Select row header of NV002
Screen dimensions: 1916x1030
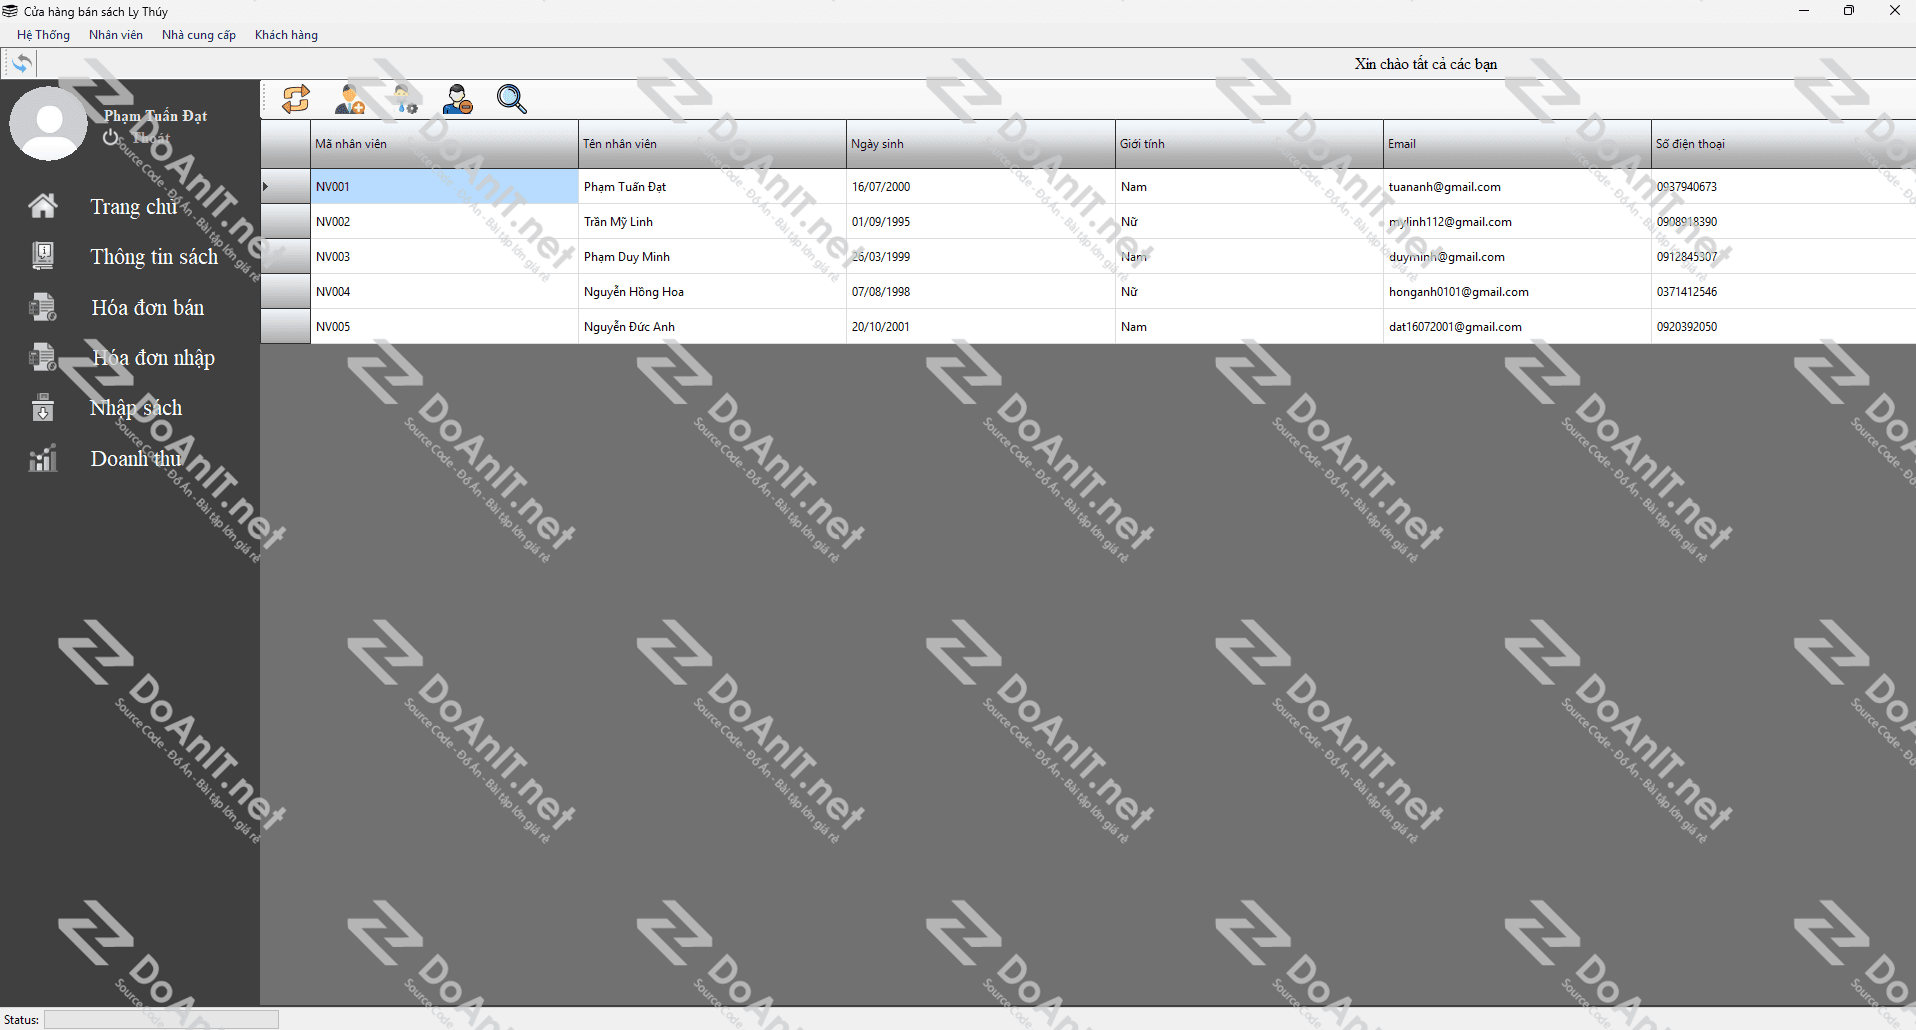(x=286, y=221)
